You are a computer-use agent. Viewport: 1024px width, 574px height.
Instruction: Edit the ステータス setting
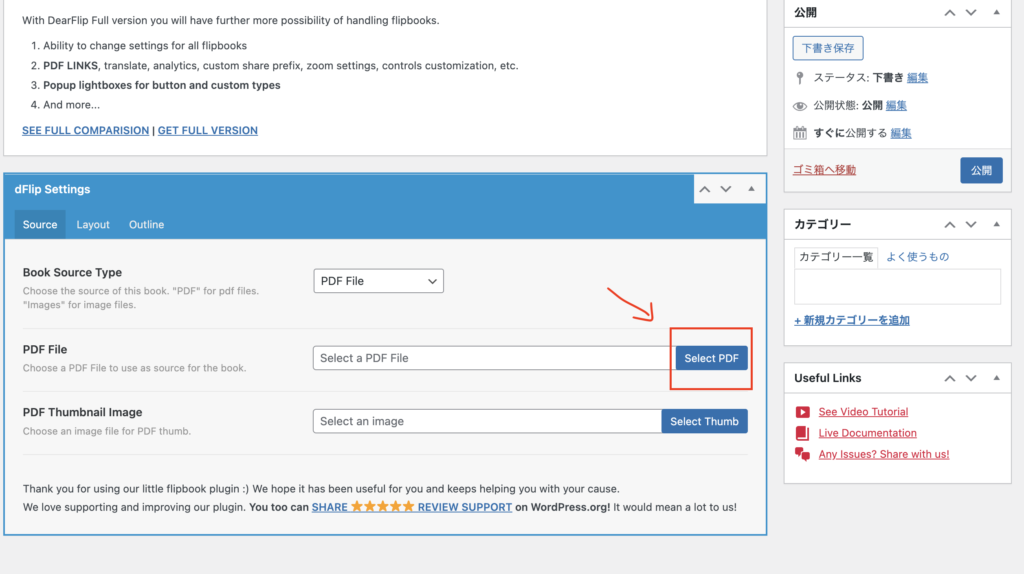coord(917,78)
